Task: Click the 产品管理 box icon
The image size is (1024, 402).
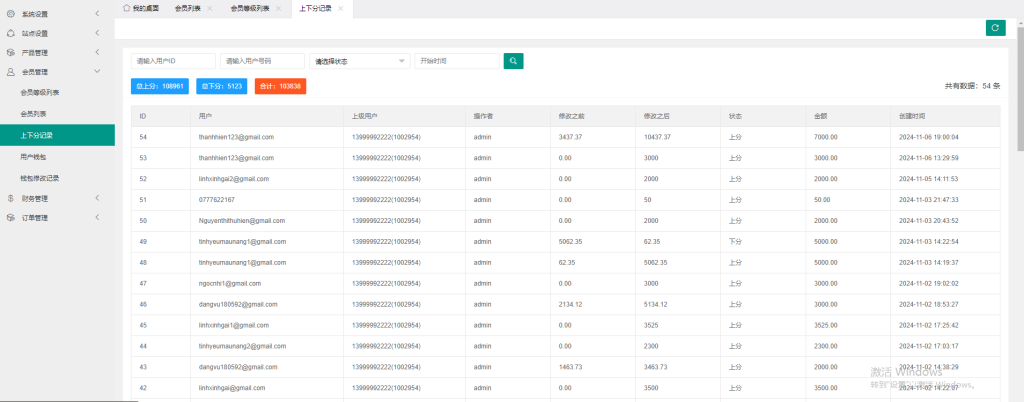Action: click(10, 52)
